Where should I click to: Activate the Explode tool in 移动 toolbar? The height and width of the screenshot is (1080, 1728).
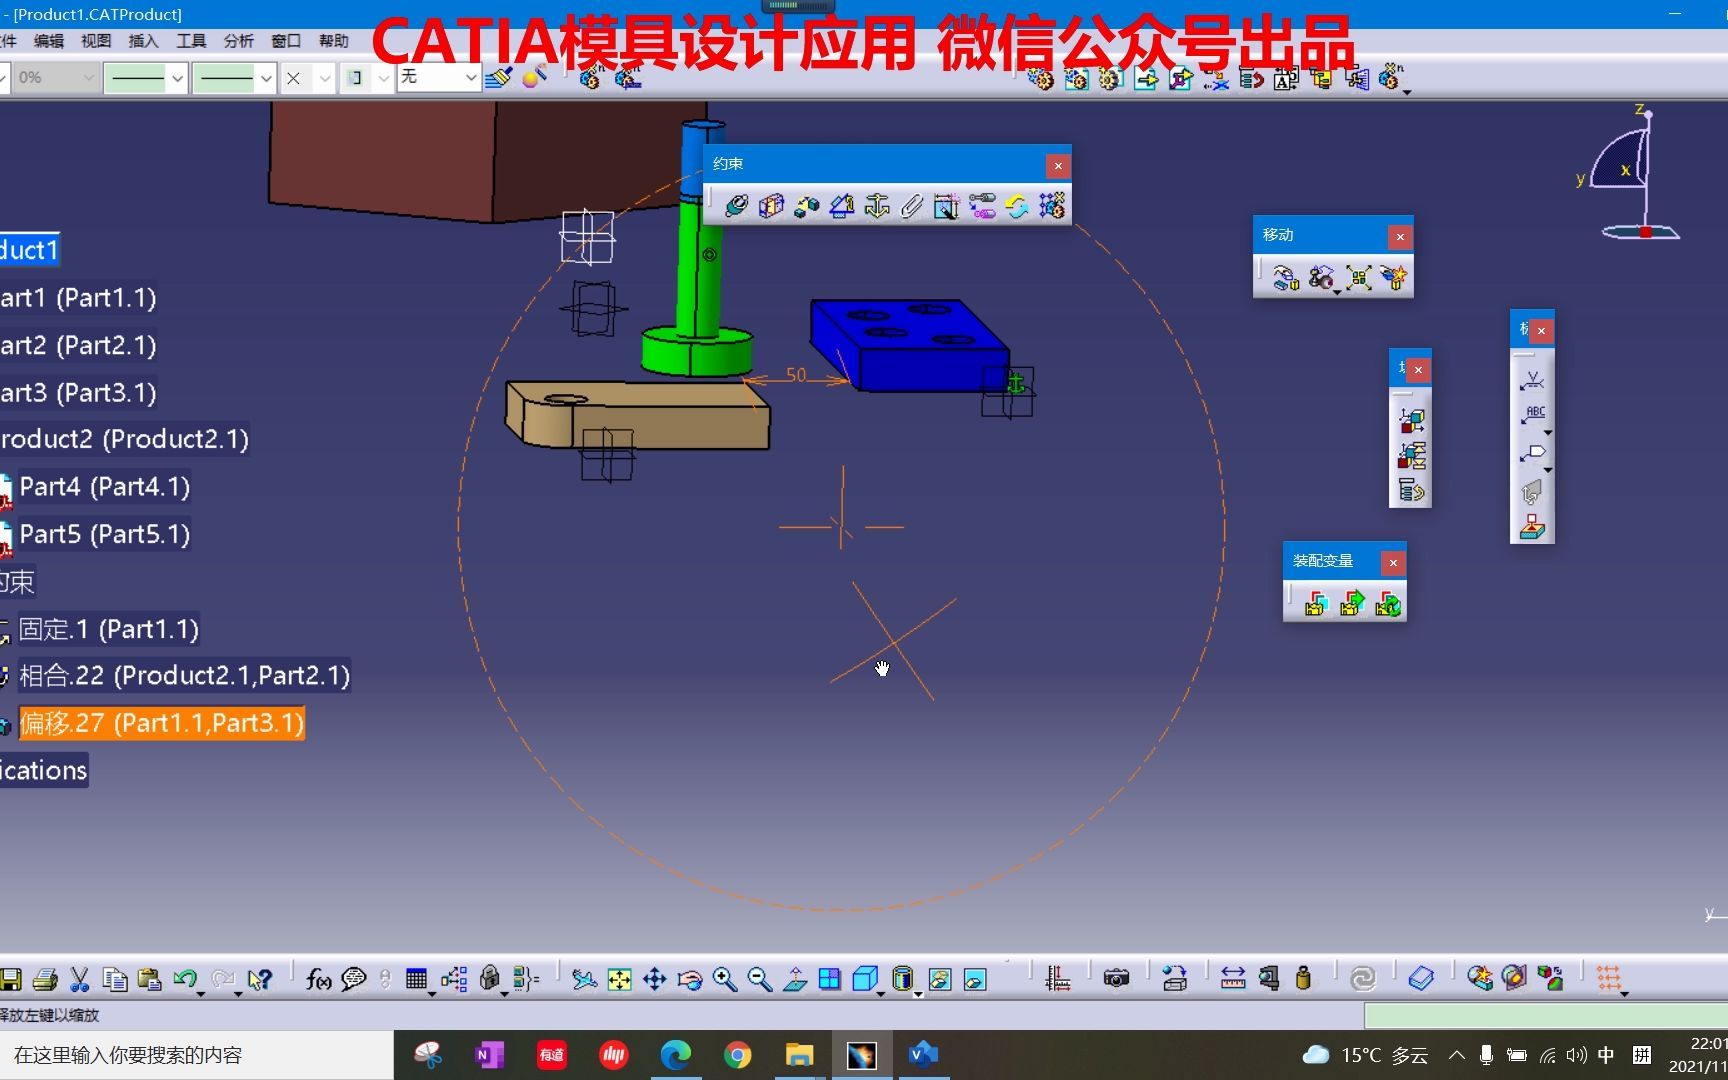coord(1358,278)
